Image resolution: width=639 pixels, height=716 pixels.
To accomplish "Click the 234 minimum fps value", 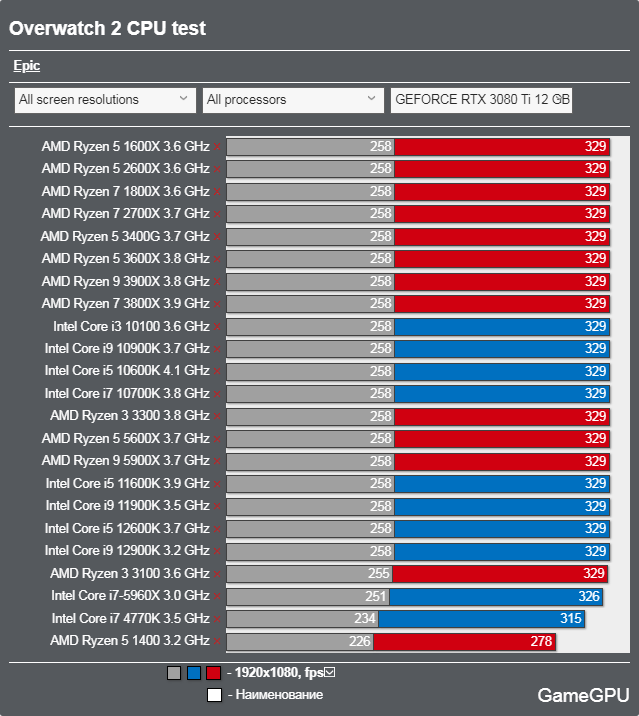I will [365, 618].
